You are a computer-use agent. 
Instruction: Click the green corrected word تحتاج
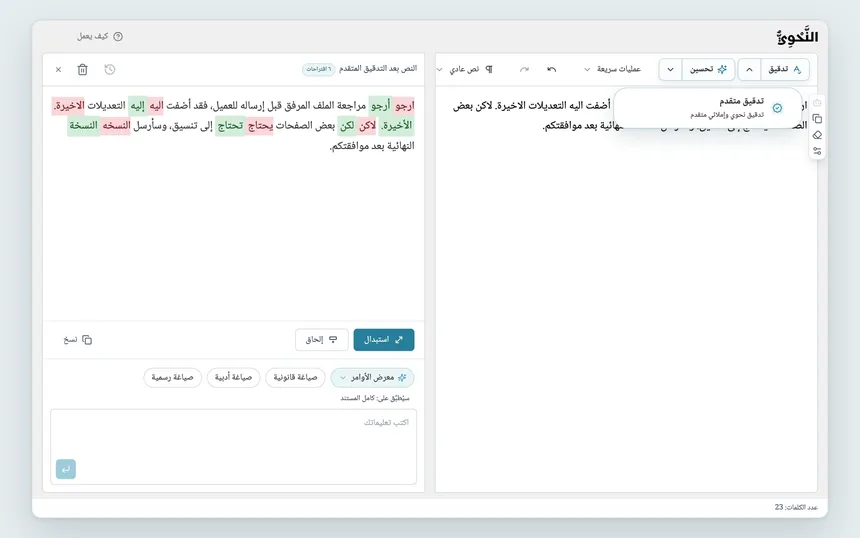230,126
